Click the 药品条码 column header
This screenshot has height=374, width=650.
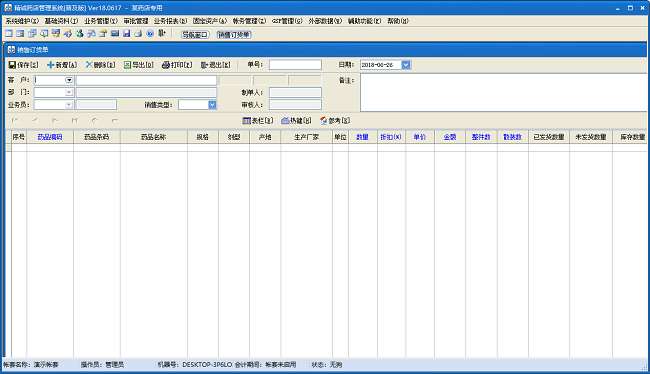click(97, 137)
